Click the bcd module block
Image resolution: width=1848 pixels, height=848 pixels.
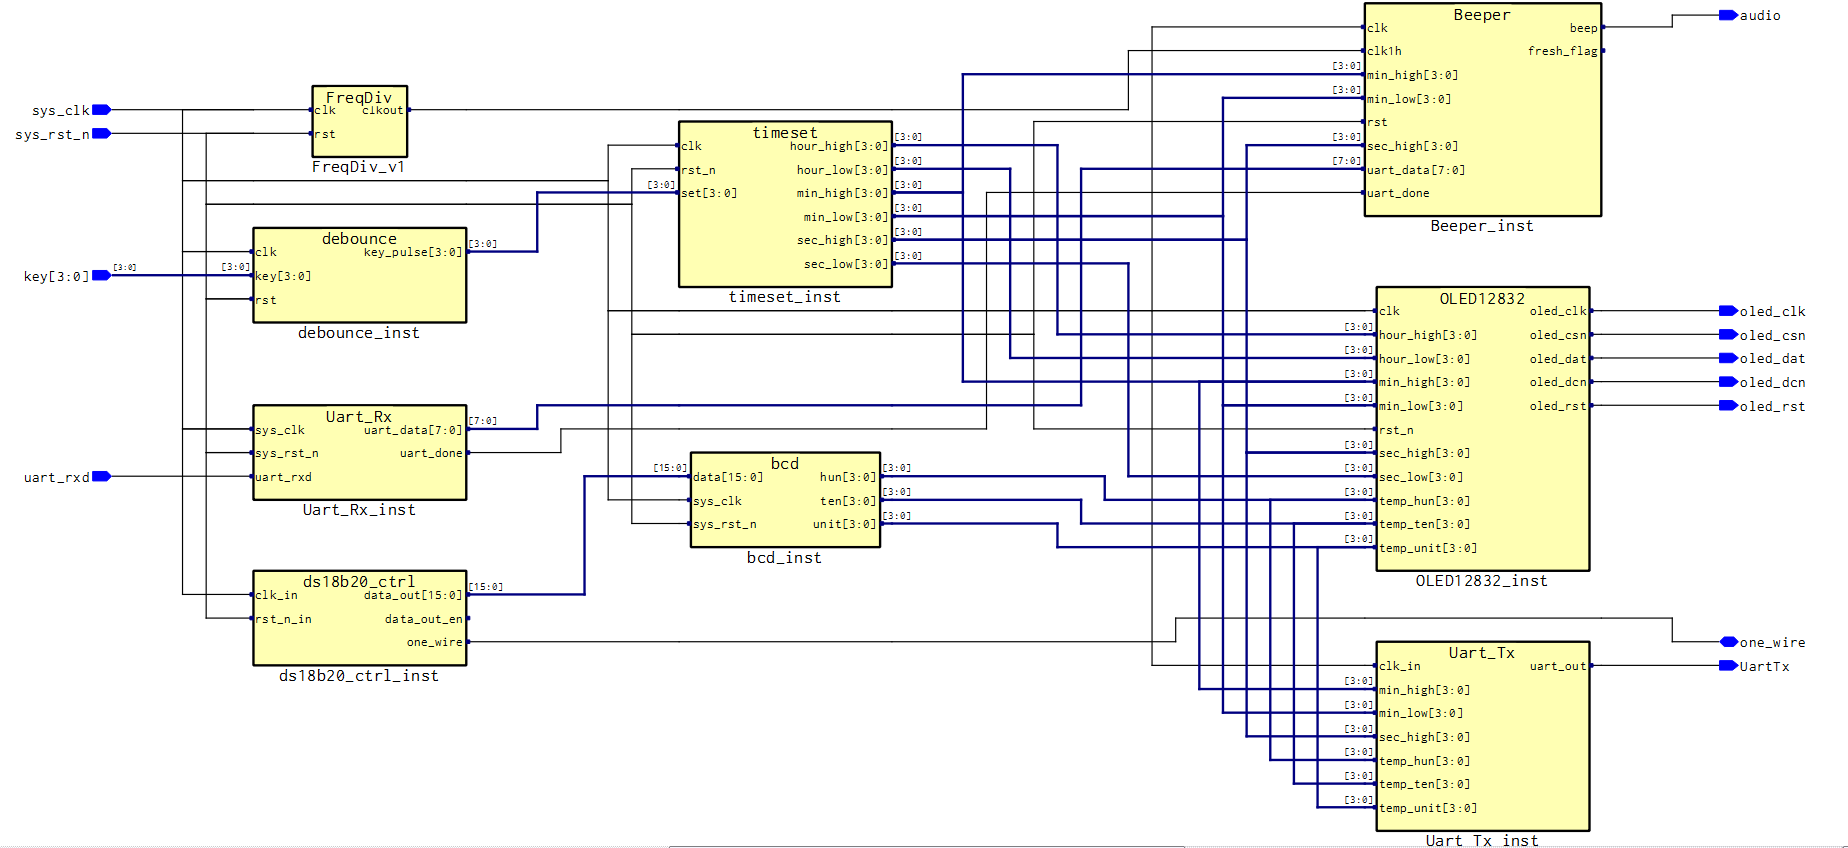click(x=785, y=499)
